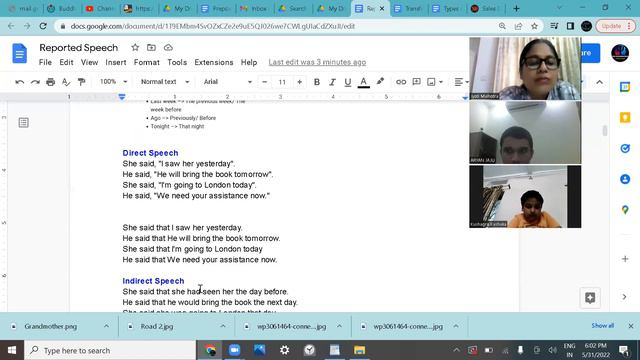Click the cloud document status icon
The height and width of the screenshot is (360, 640).
pyautogui.click(x=168, y=47)
